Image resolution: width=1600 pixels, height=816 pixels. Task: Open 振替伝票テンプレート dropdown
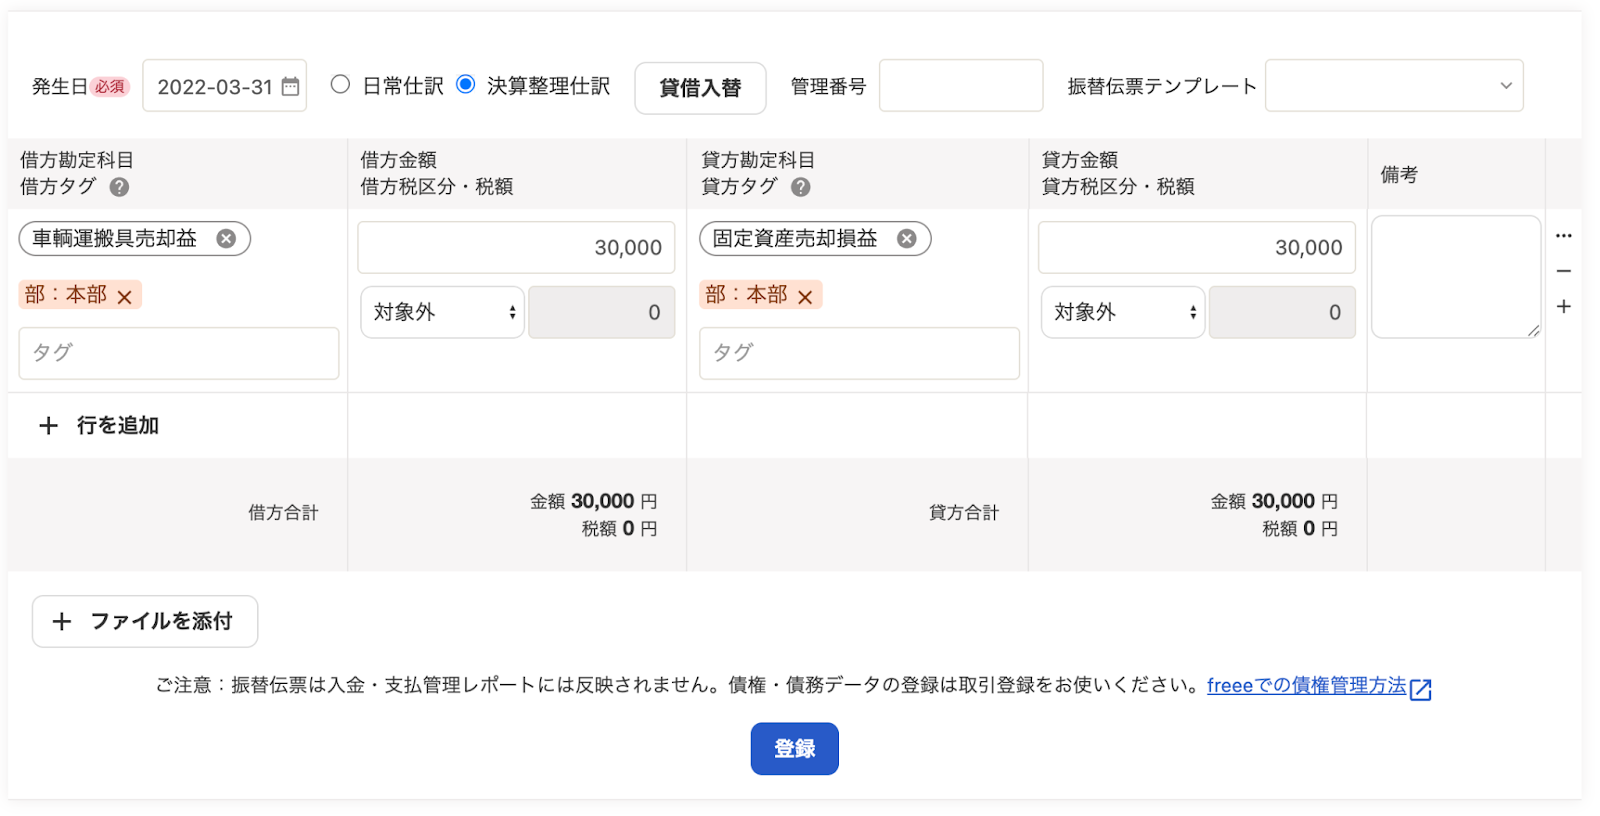1394,86
